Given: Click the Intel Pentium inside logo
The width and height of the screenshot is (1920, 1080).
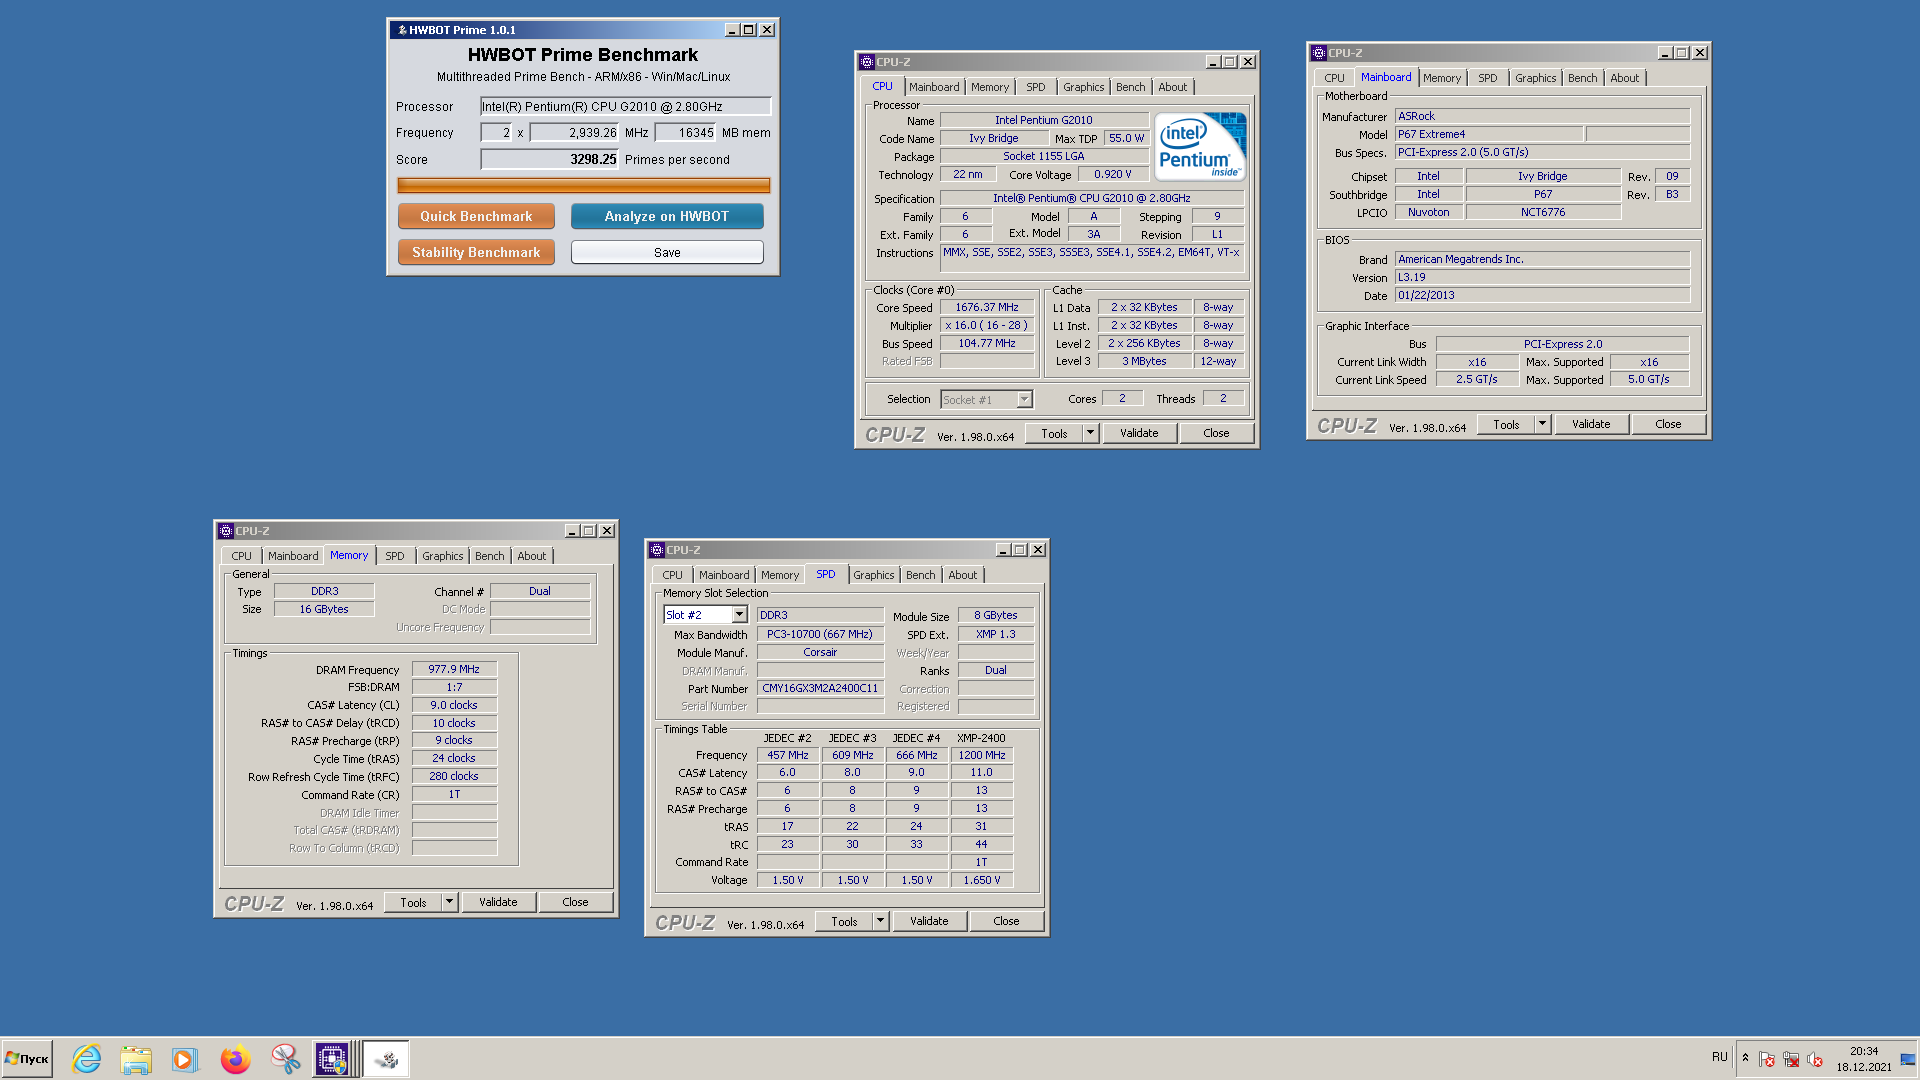Looking at the screenshot, I should 1200,146.
